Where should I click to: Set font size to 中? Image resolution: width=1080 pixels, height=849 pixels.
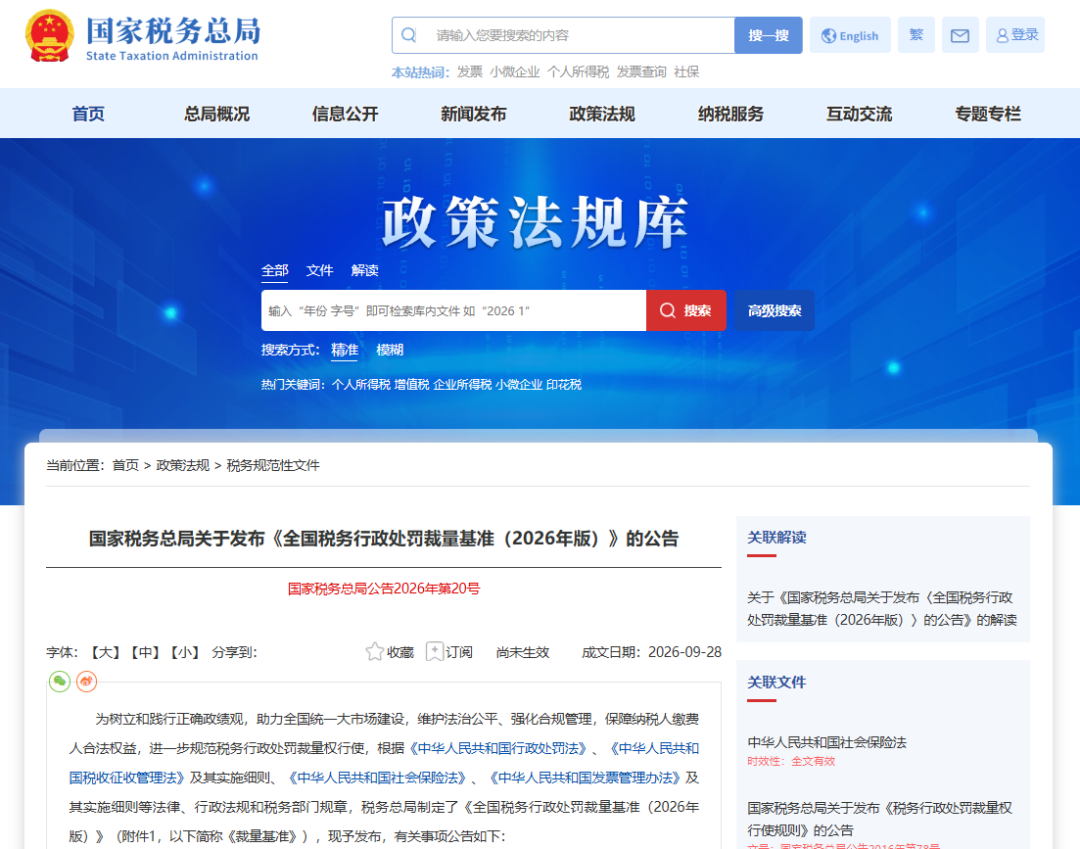(x=145, y=652)
